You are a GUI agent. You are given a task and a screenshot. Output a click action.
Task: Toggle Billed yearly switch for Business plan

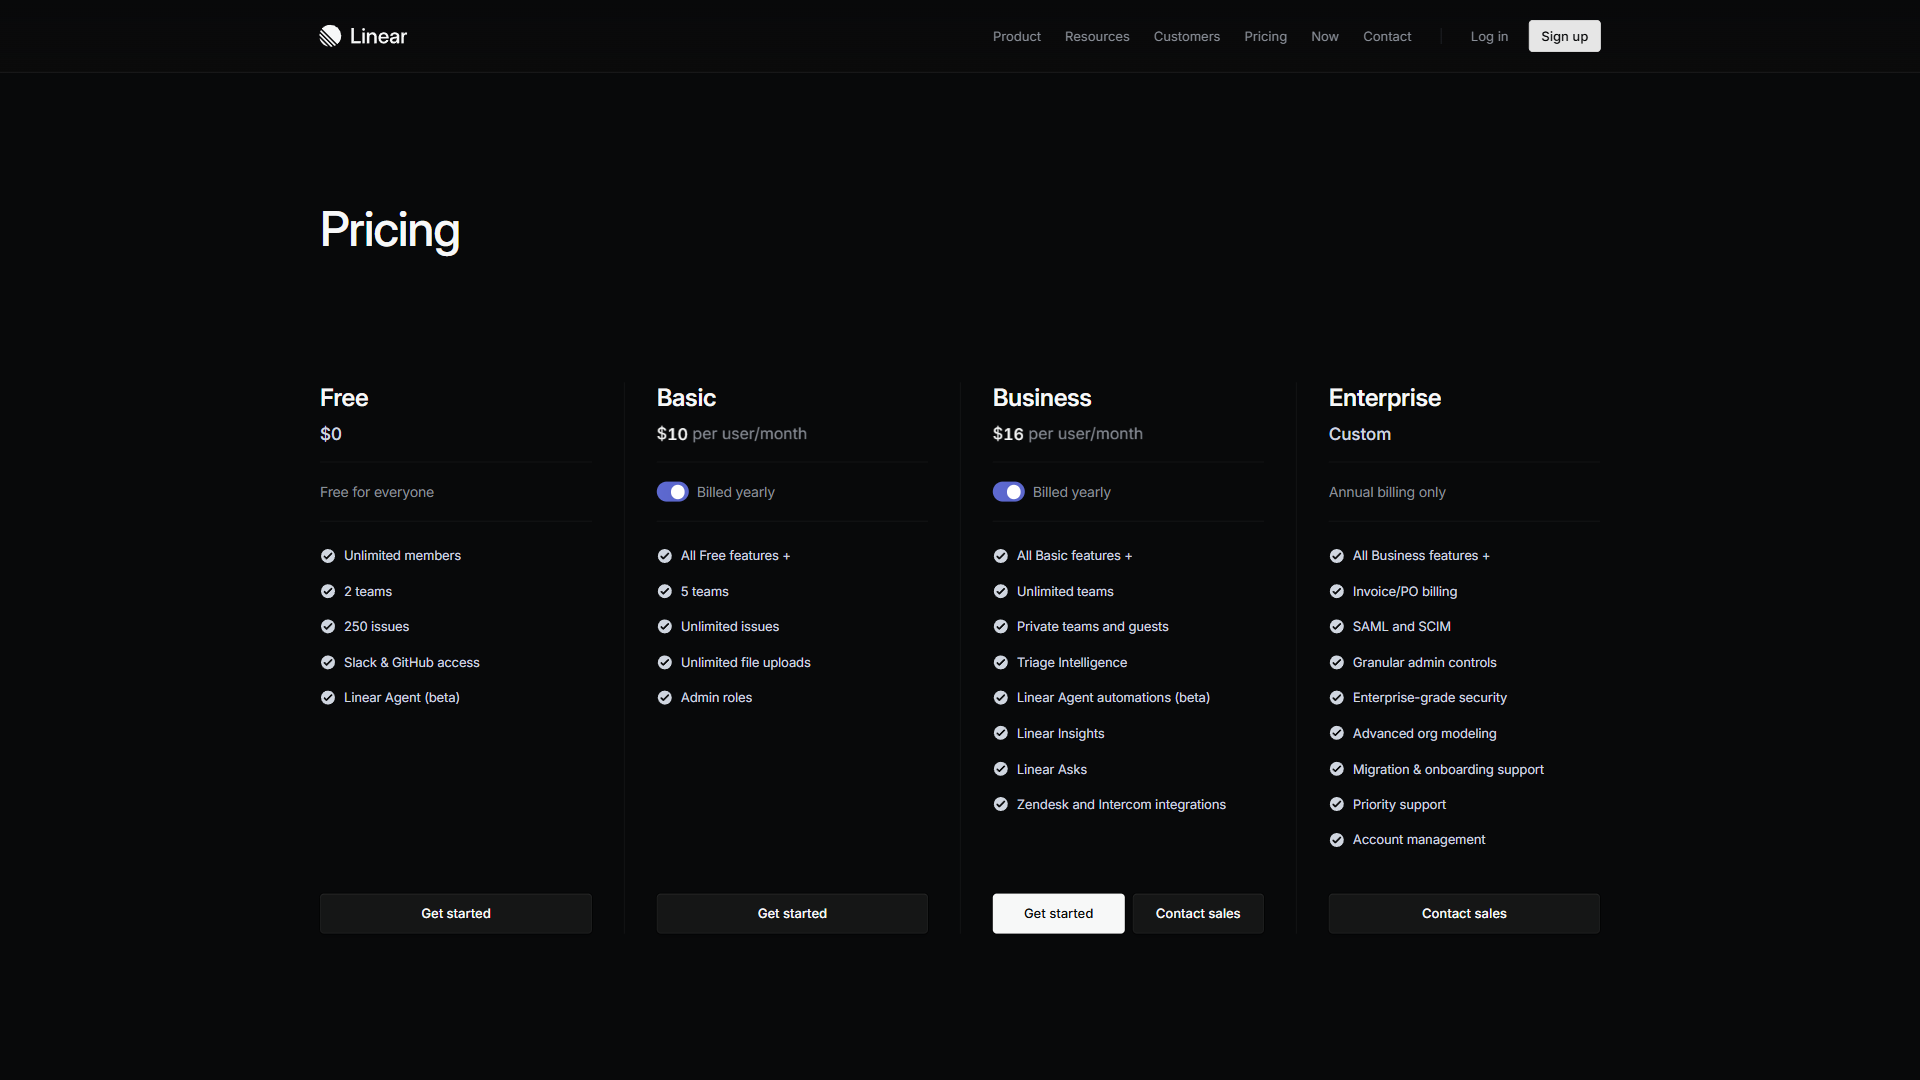[x=1009, y=492]
